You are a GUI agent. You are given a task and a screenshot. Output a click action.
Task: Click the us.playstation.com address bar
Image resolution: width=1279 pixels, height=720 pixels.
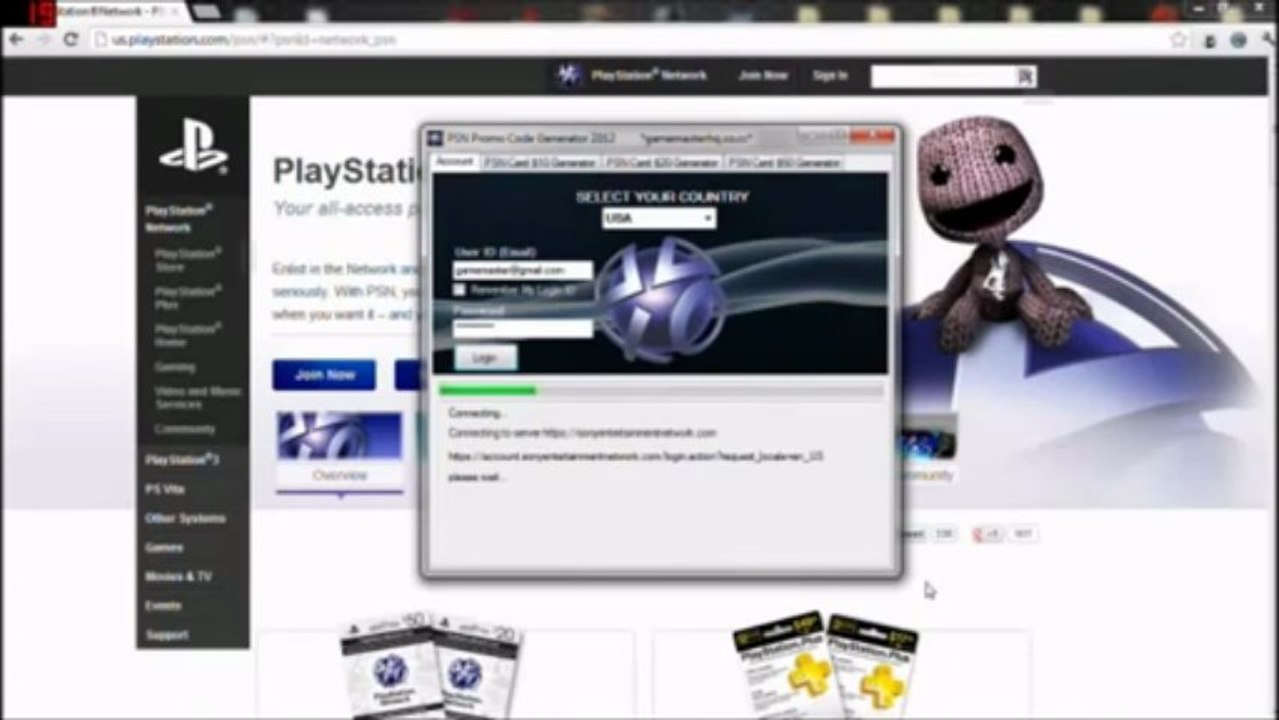[x=630, y=40]
